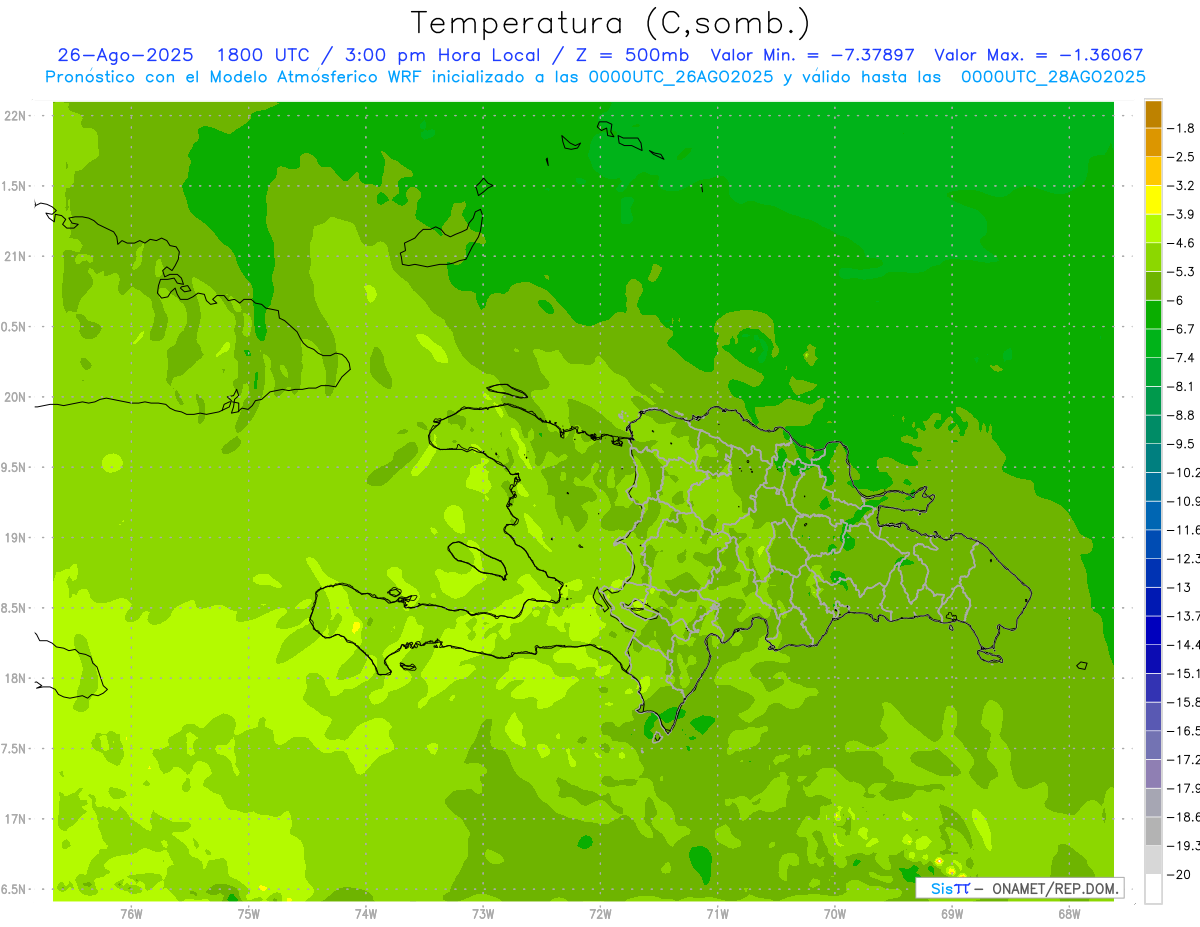This screenshot has width=1200, height=927.
Task: Click the "76W" longitude label
Action: click(x=131, y=913)
